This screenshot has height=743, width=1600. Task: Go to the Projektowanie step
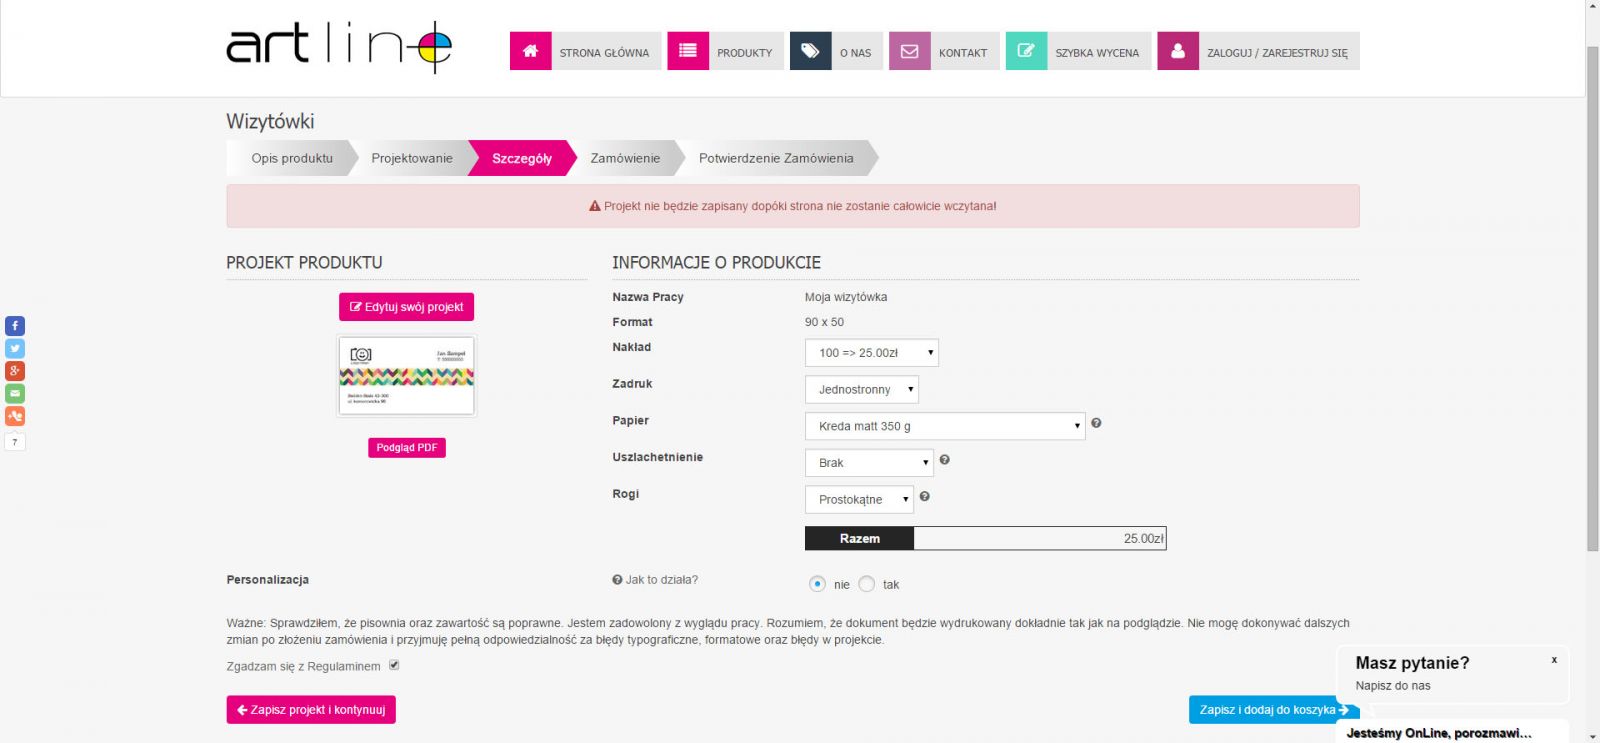(412, 158)
